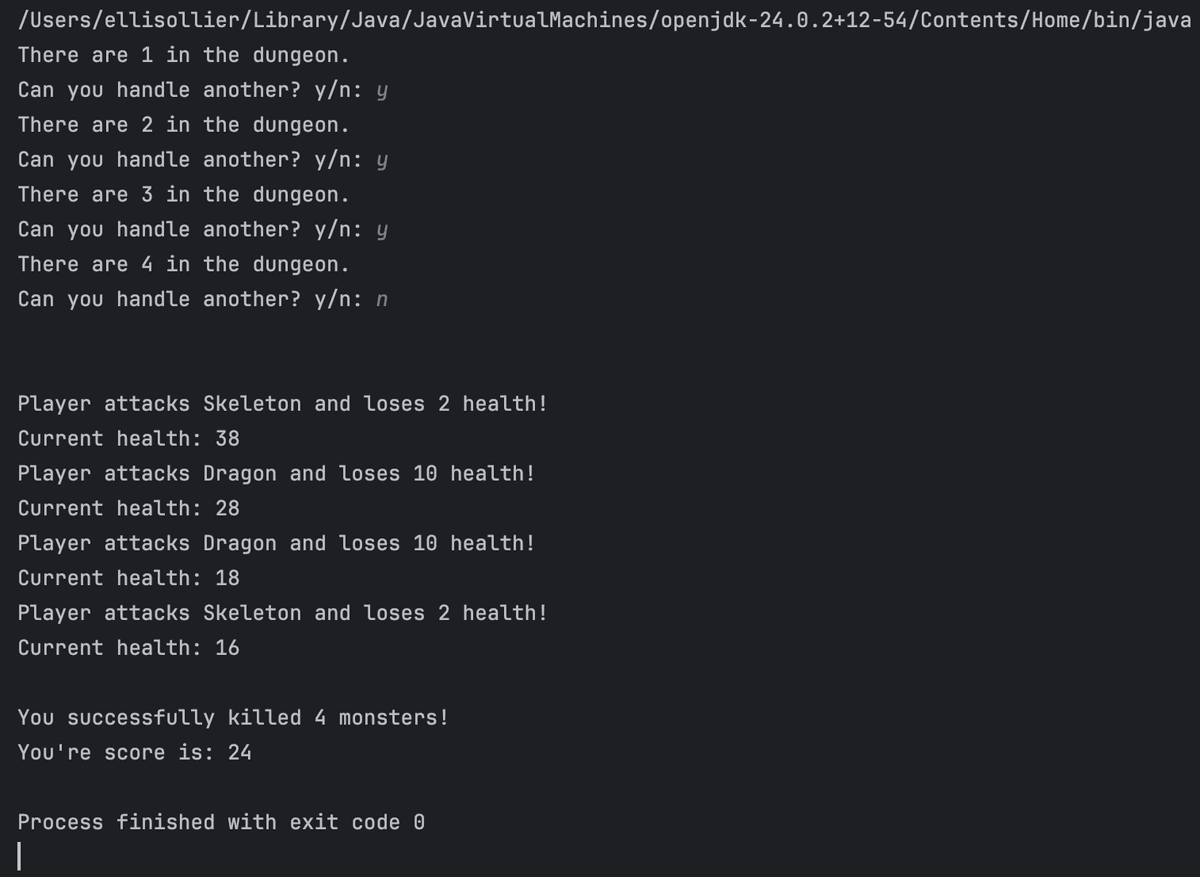Click the "Current health: 18" line
This screenshot has width=1200, height=877.
coord(129,578)
